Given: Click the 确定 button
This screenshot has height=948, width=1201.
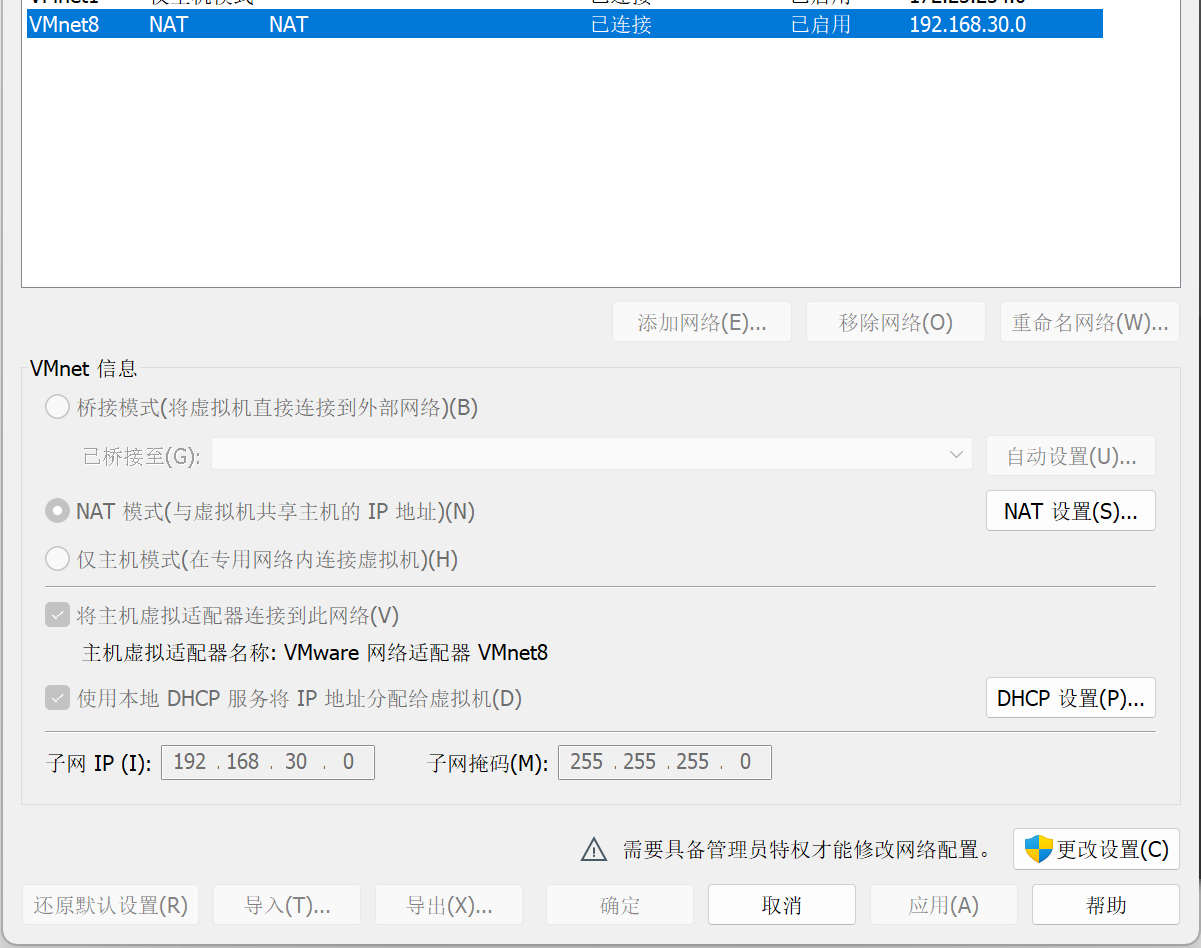Looking at the screenshot, I should coord(620,905).
